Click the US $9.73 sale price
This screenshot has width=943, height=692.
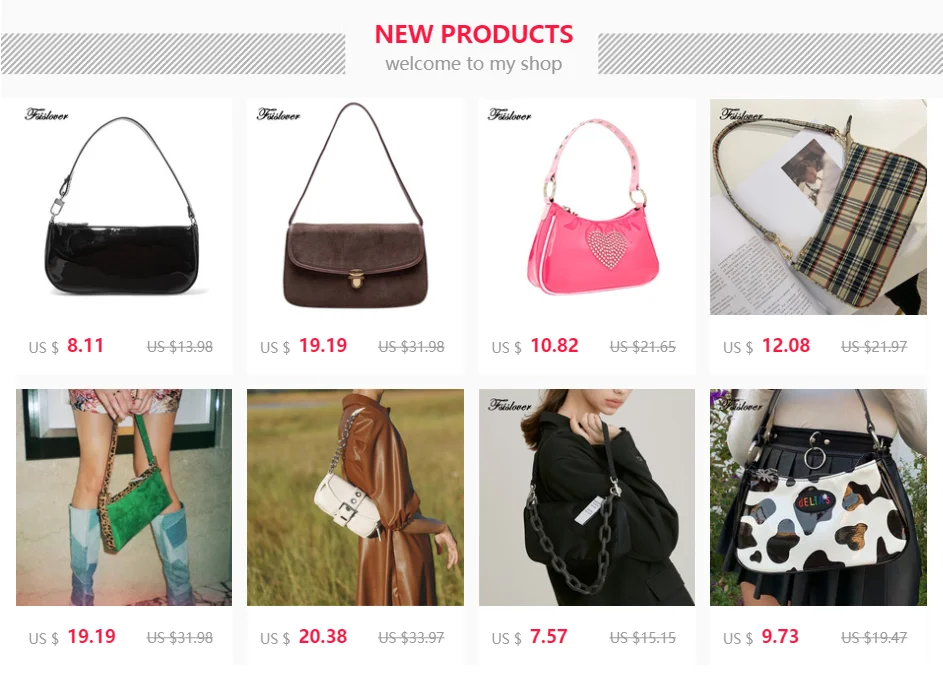[x=761, y=637]
